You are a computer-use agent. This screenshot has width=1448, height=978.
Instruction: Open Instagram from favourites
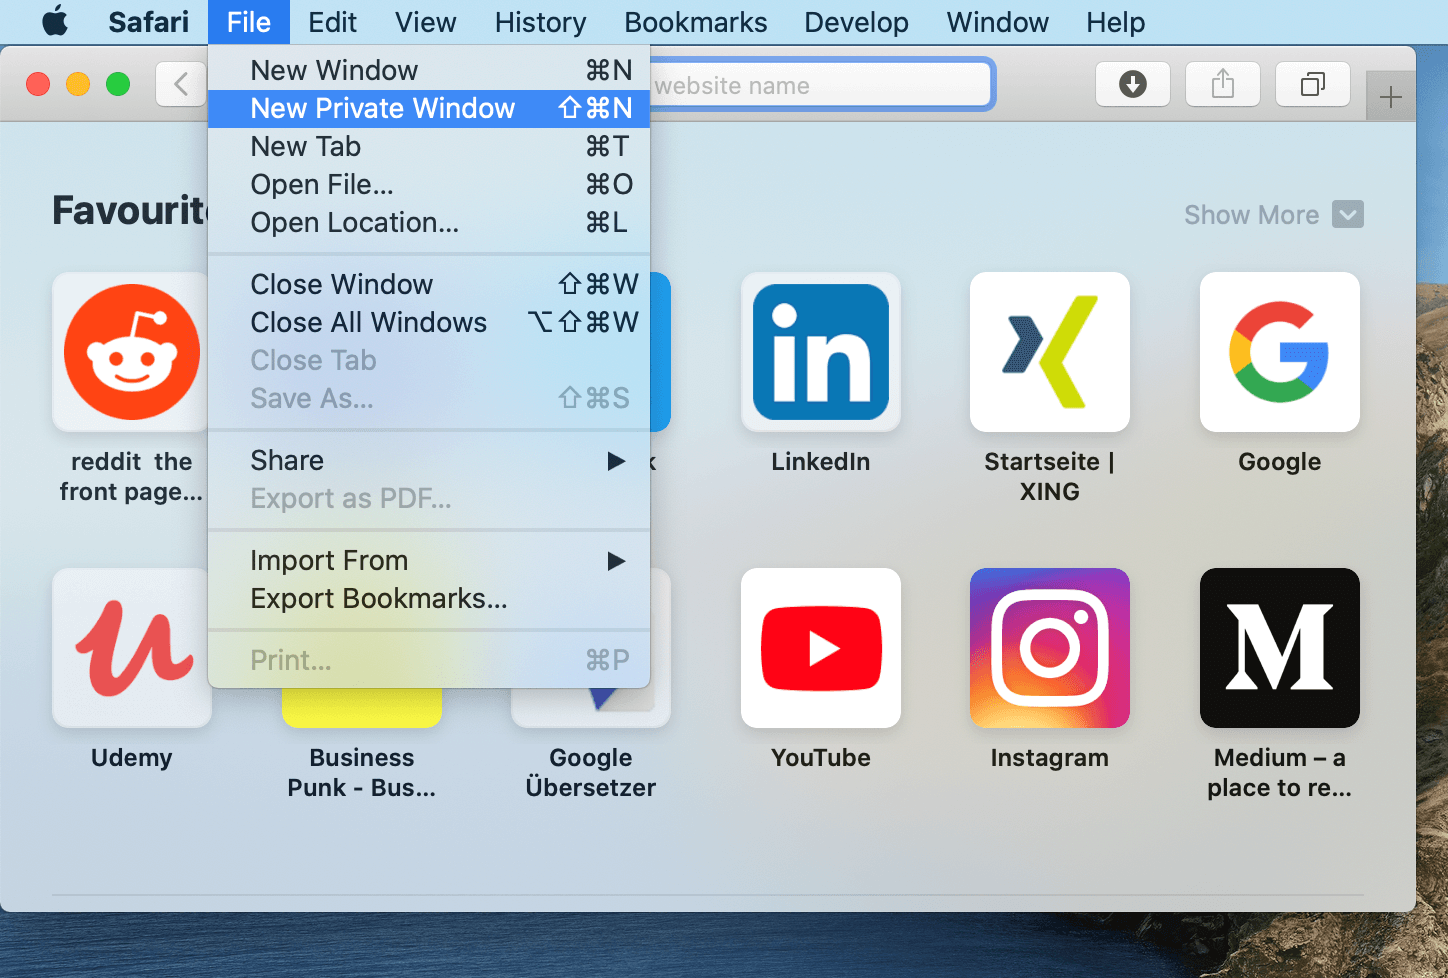click(x=1049, y=647)
